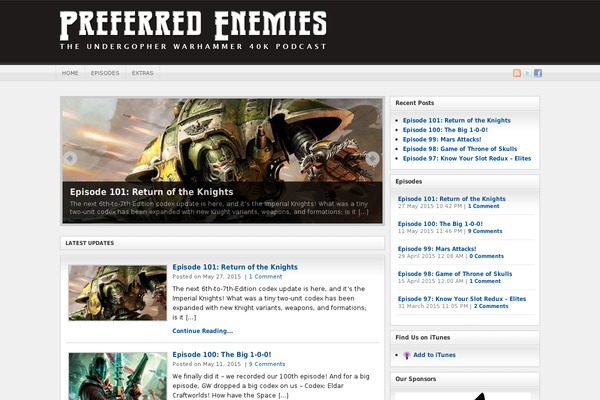
Task: Open '9 Comments' link under Episode 100 post
Action: click(x=267, y=364)
